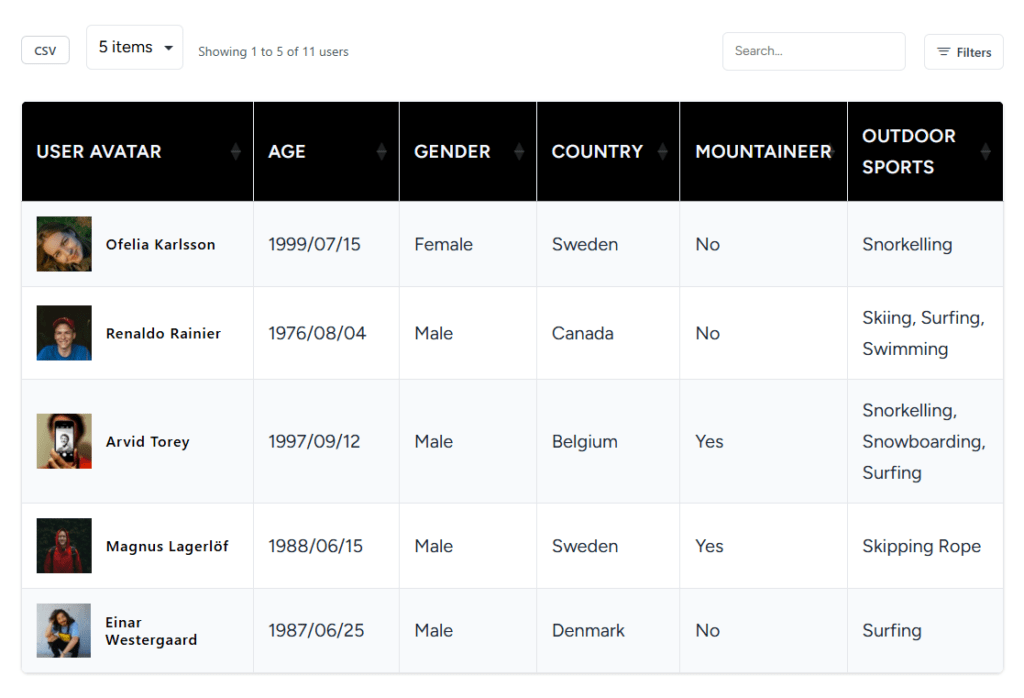Click Snorkelling in Ofelia Karlsson's row
The image size is (1024, 698).
[907, 244]
